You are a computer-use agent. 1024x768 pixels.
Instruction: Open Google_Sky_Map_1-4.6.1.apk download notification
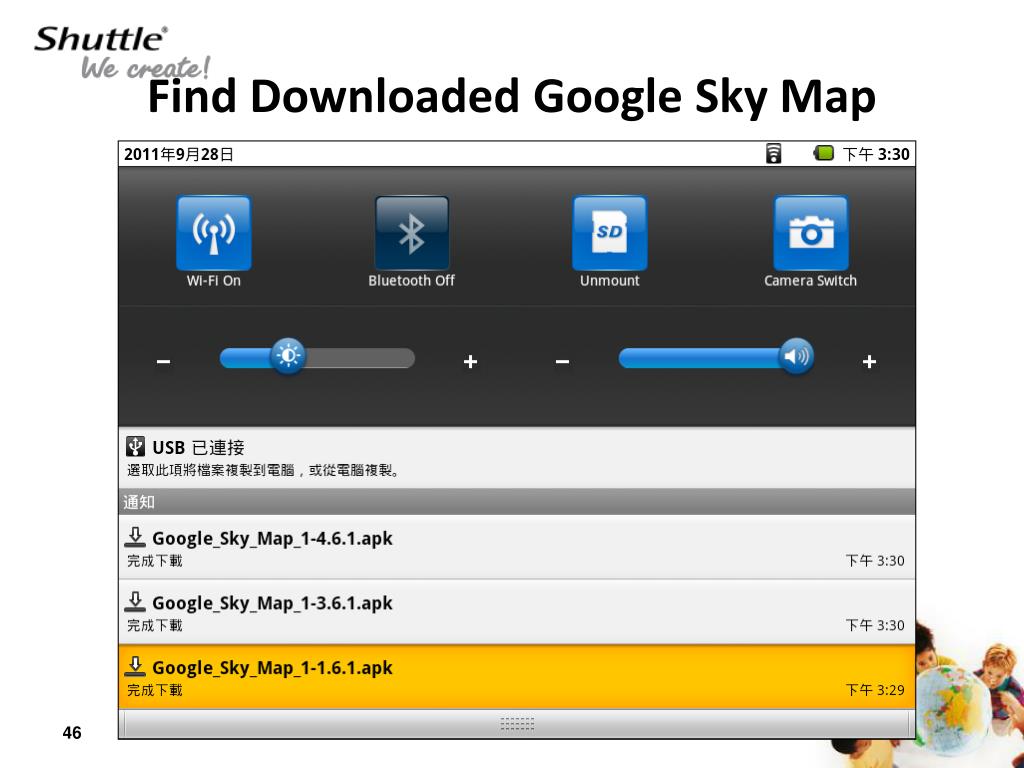517,547
